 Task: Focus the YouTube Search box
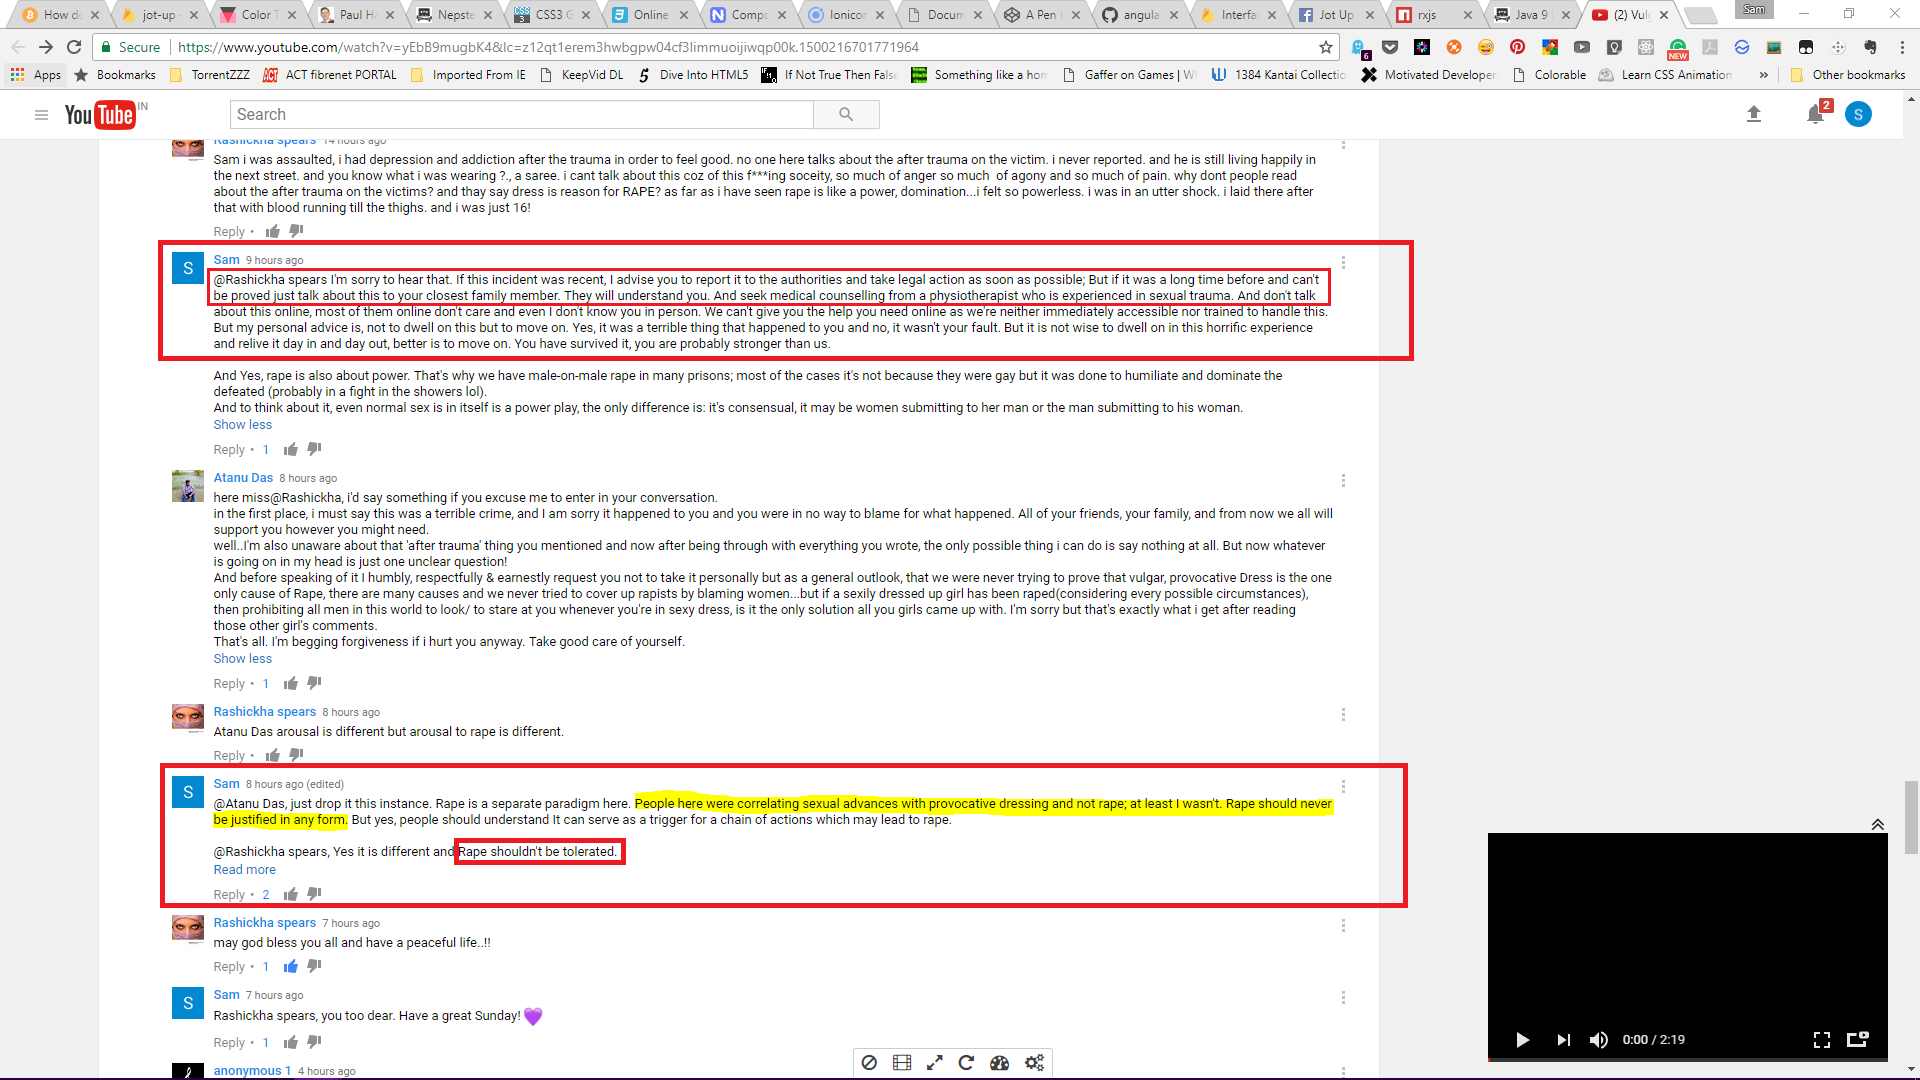tap(522, 115)
